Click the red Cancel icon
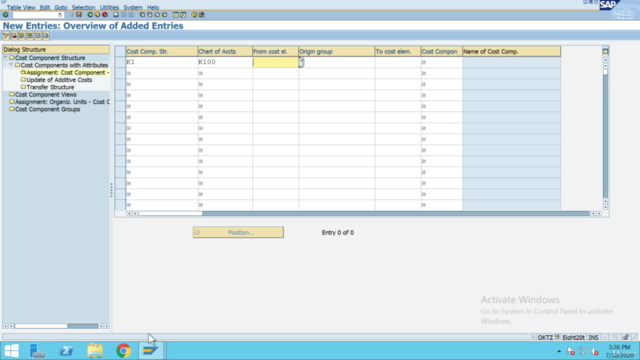This screenshot has height=360, width=640. coord(105,15)
